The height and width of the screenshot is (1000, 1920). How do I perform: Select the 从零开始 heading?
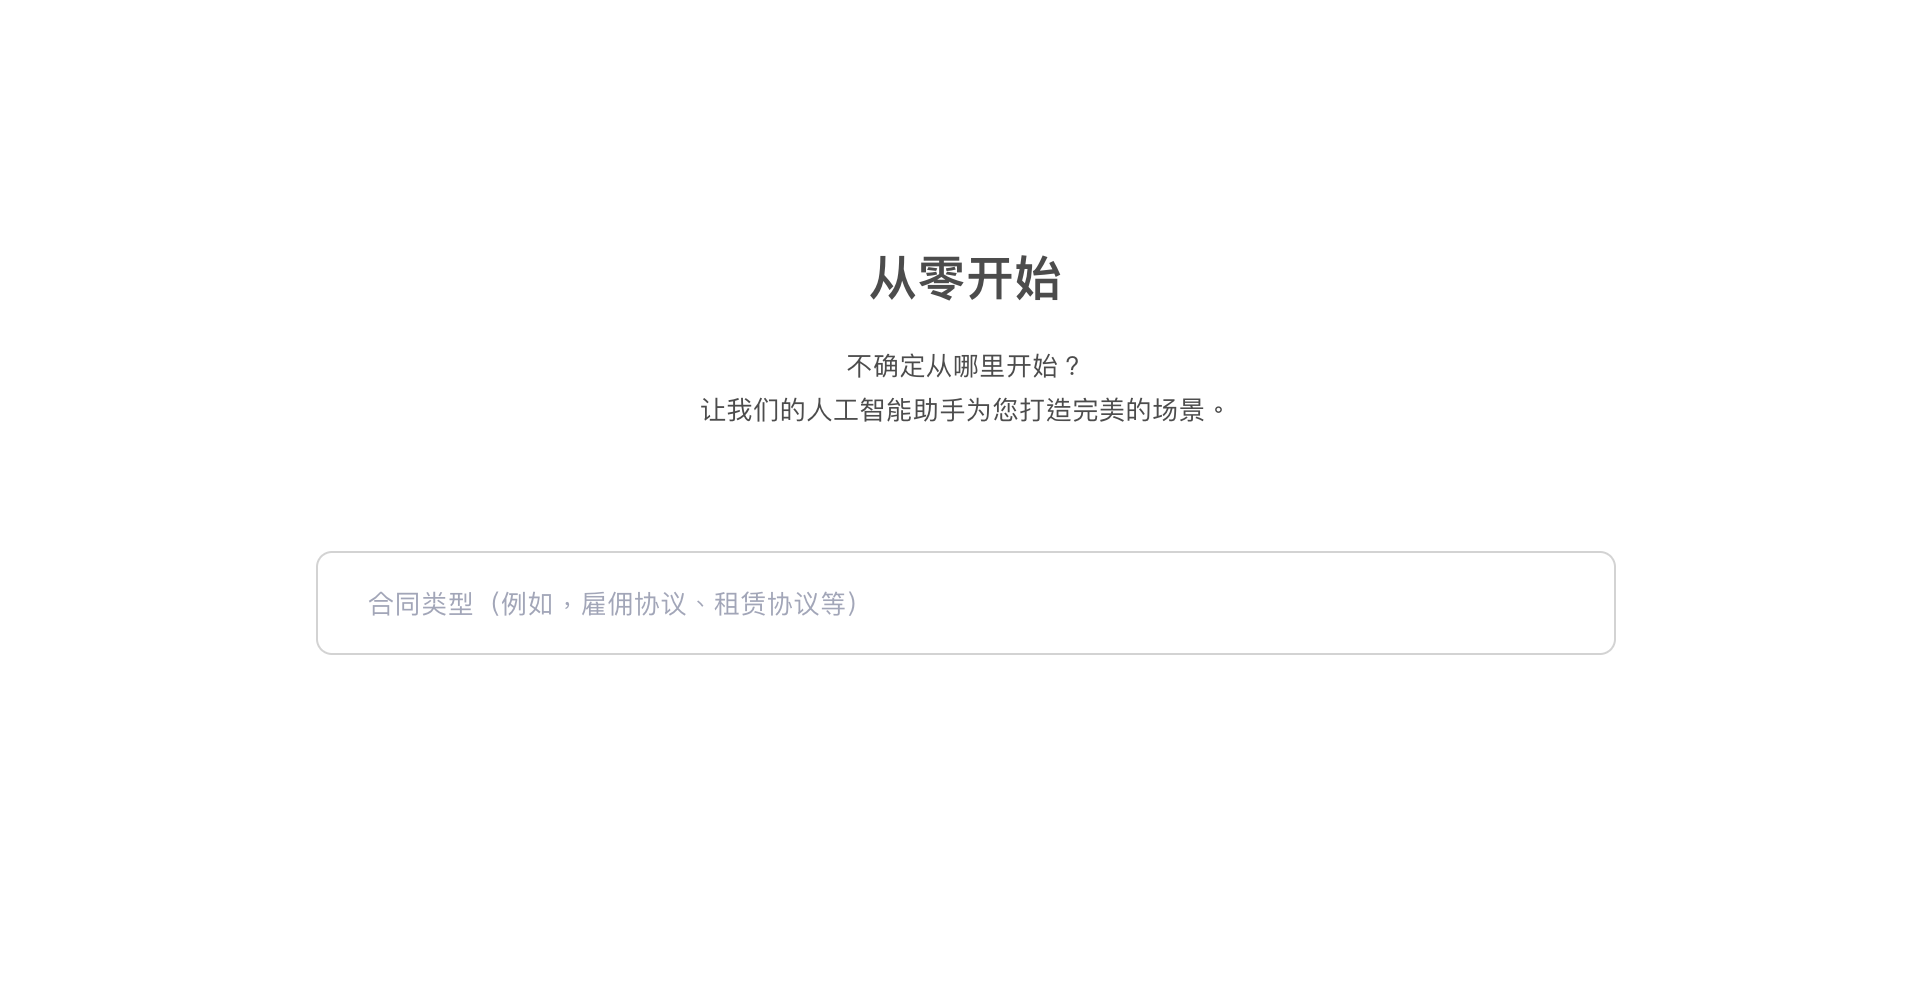point(965,278)
